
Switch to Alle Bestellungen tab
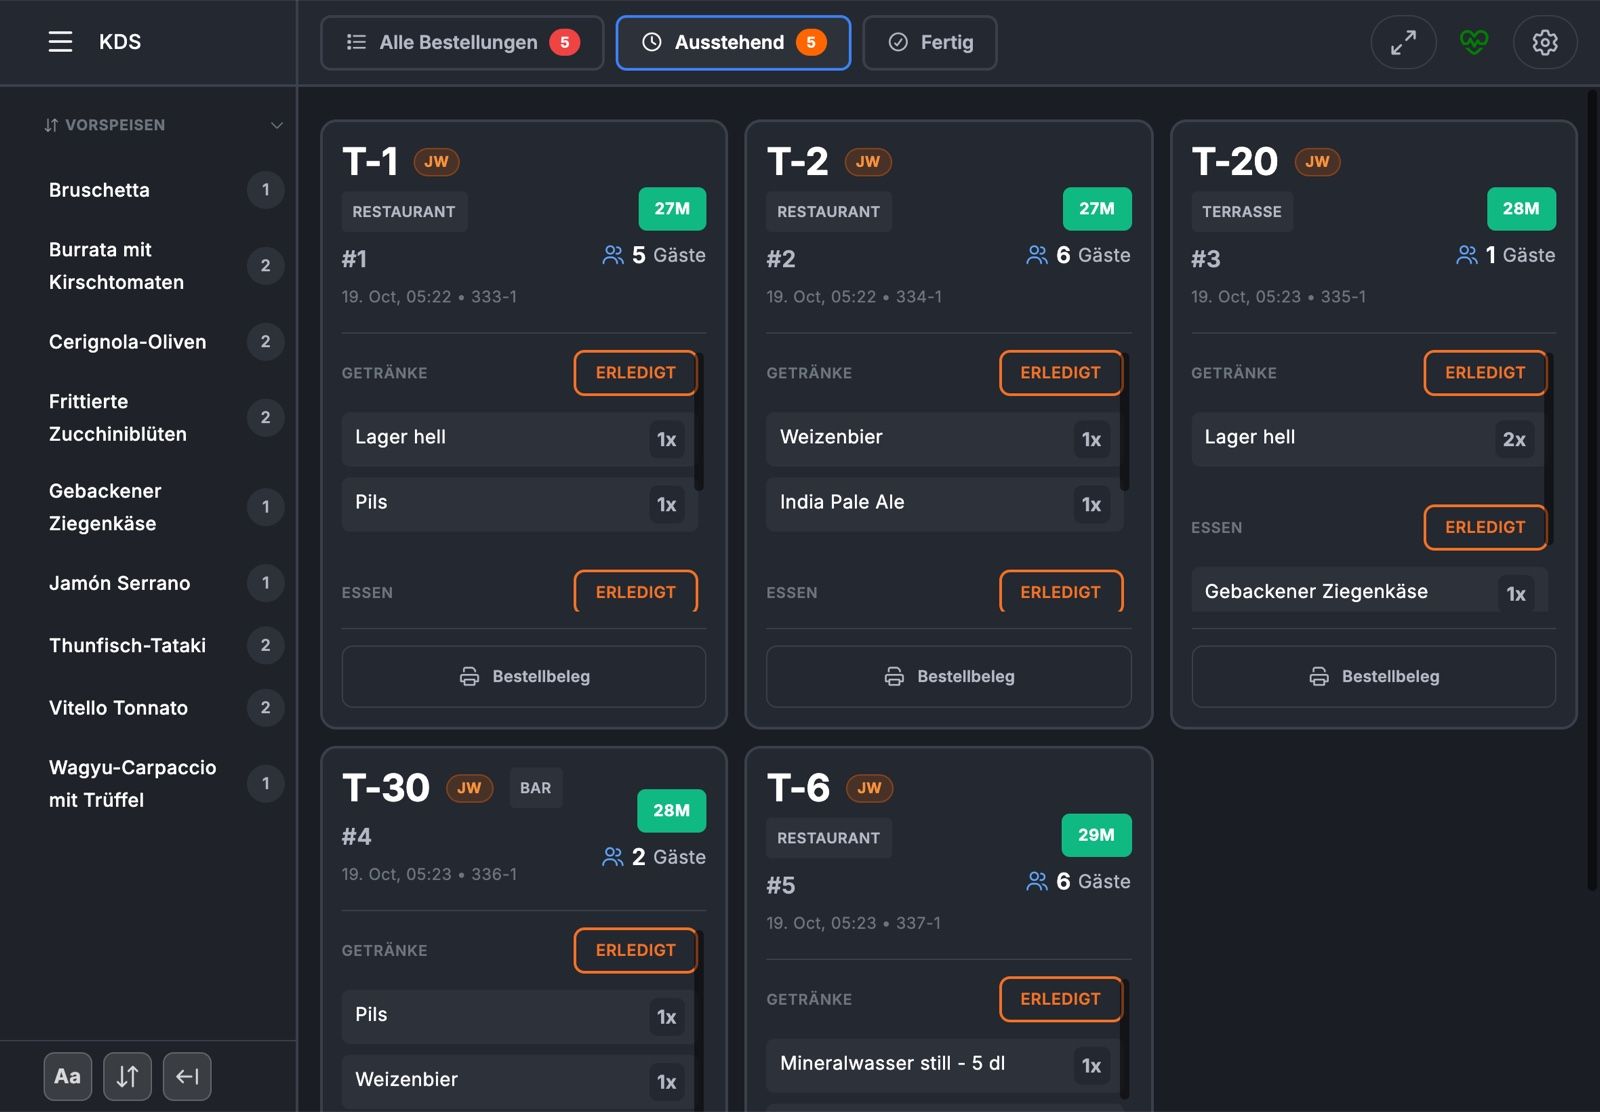[462, 42]
